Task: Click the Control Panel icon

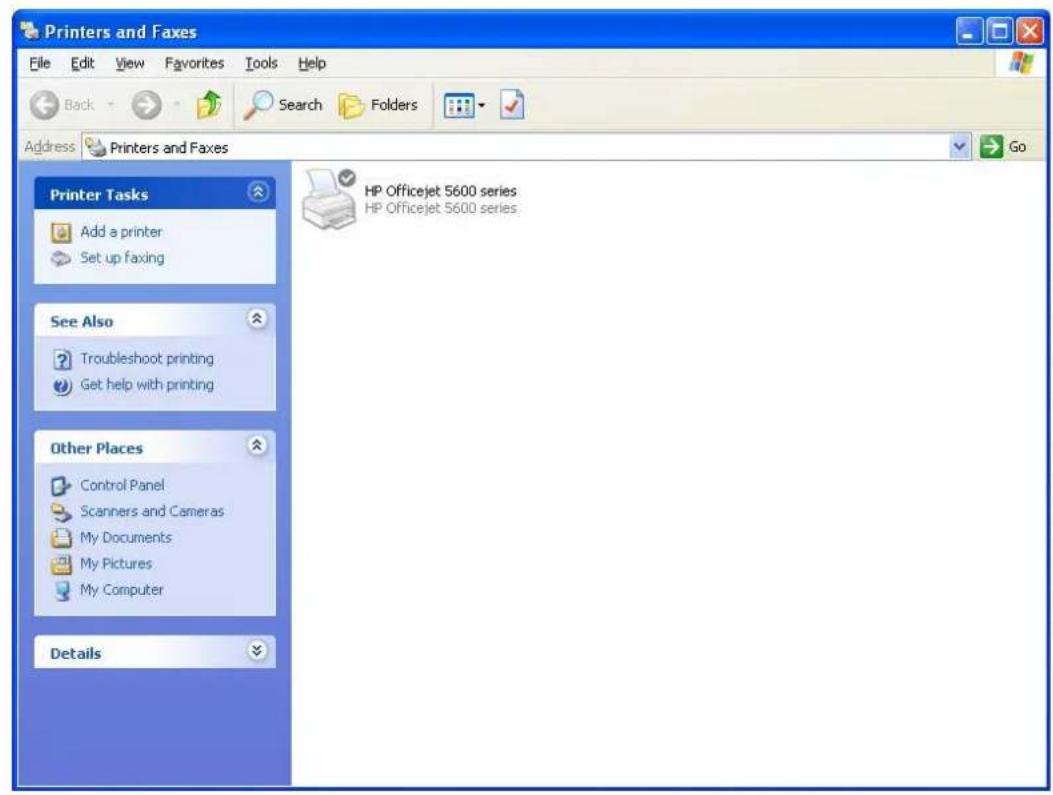Action: pyautogui.click(x=61, y=485)
